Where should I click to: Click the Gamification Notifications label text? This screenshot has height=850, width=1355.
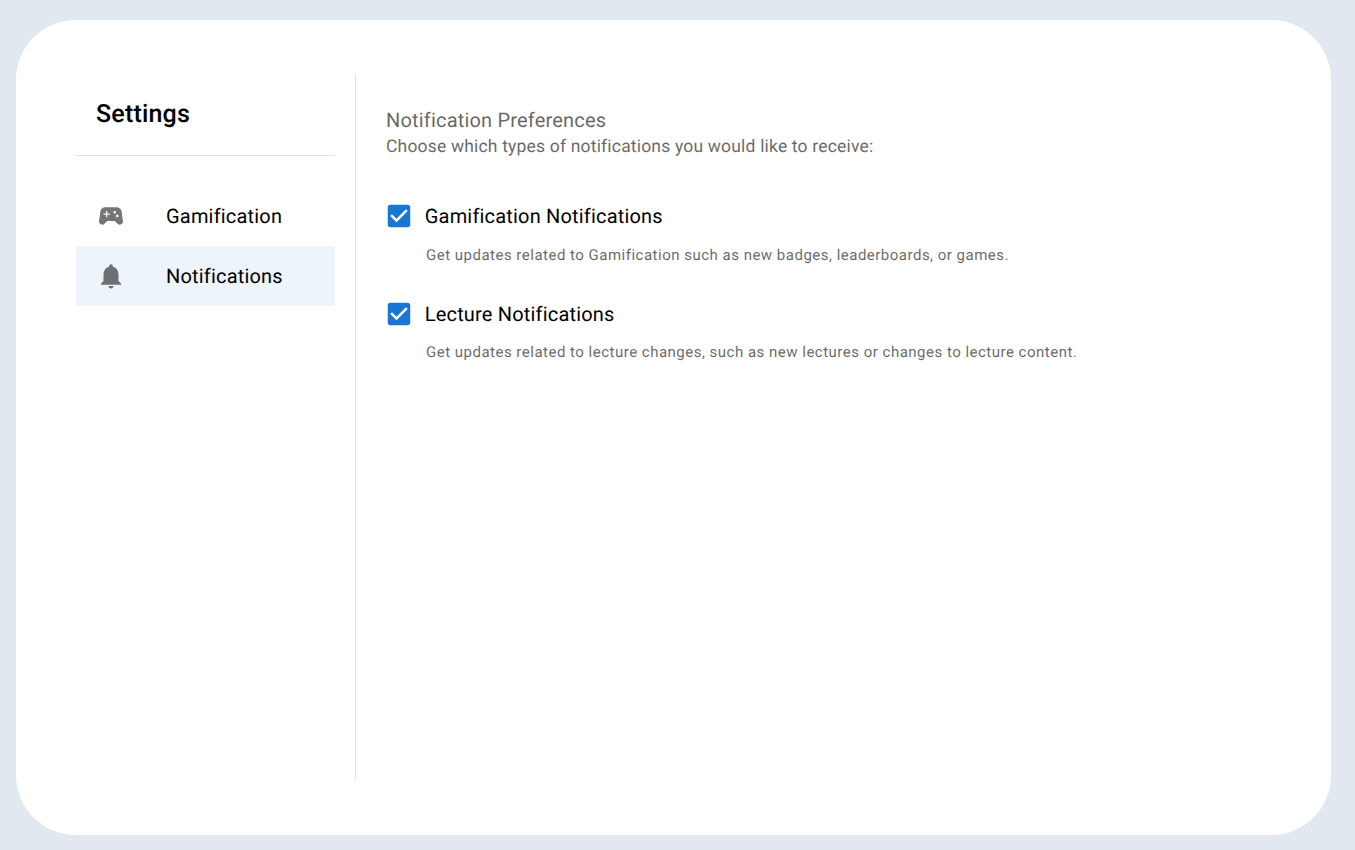(x=543, y=216)
